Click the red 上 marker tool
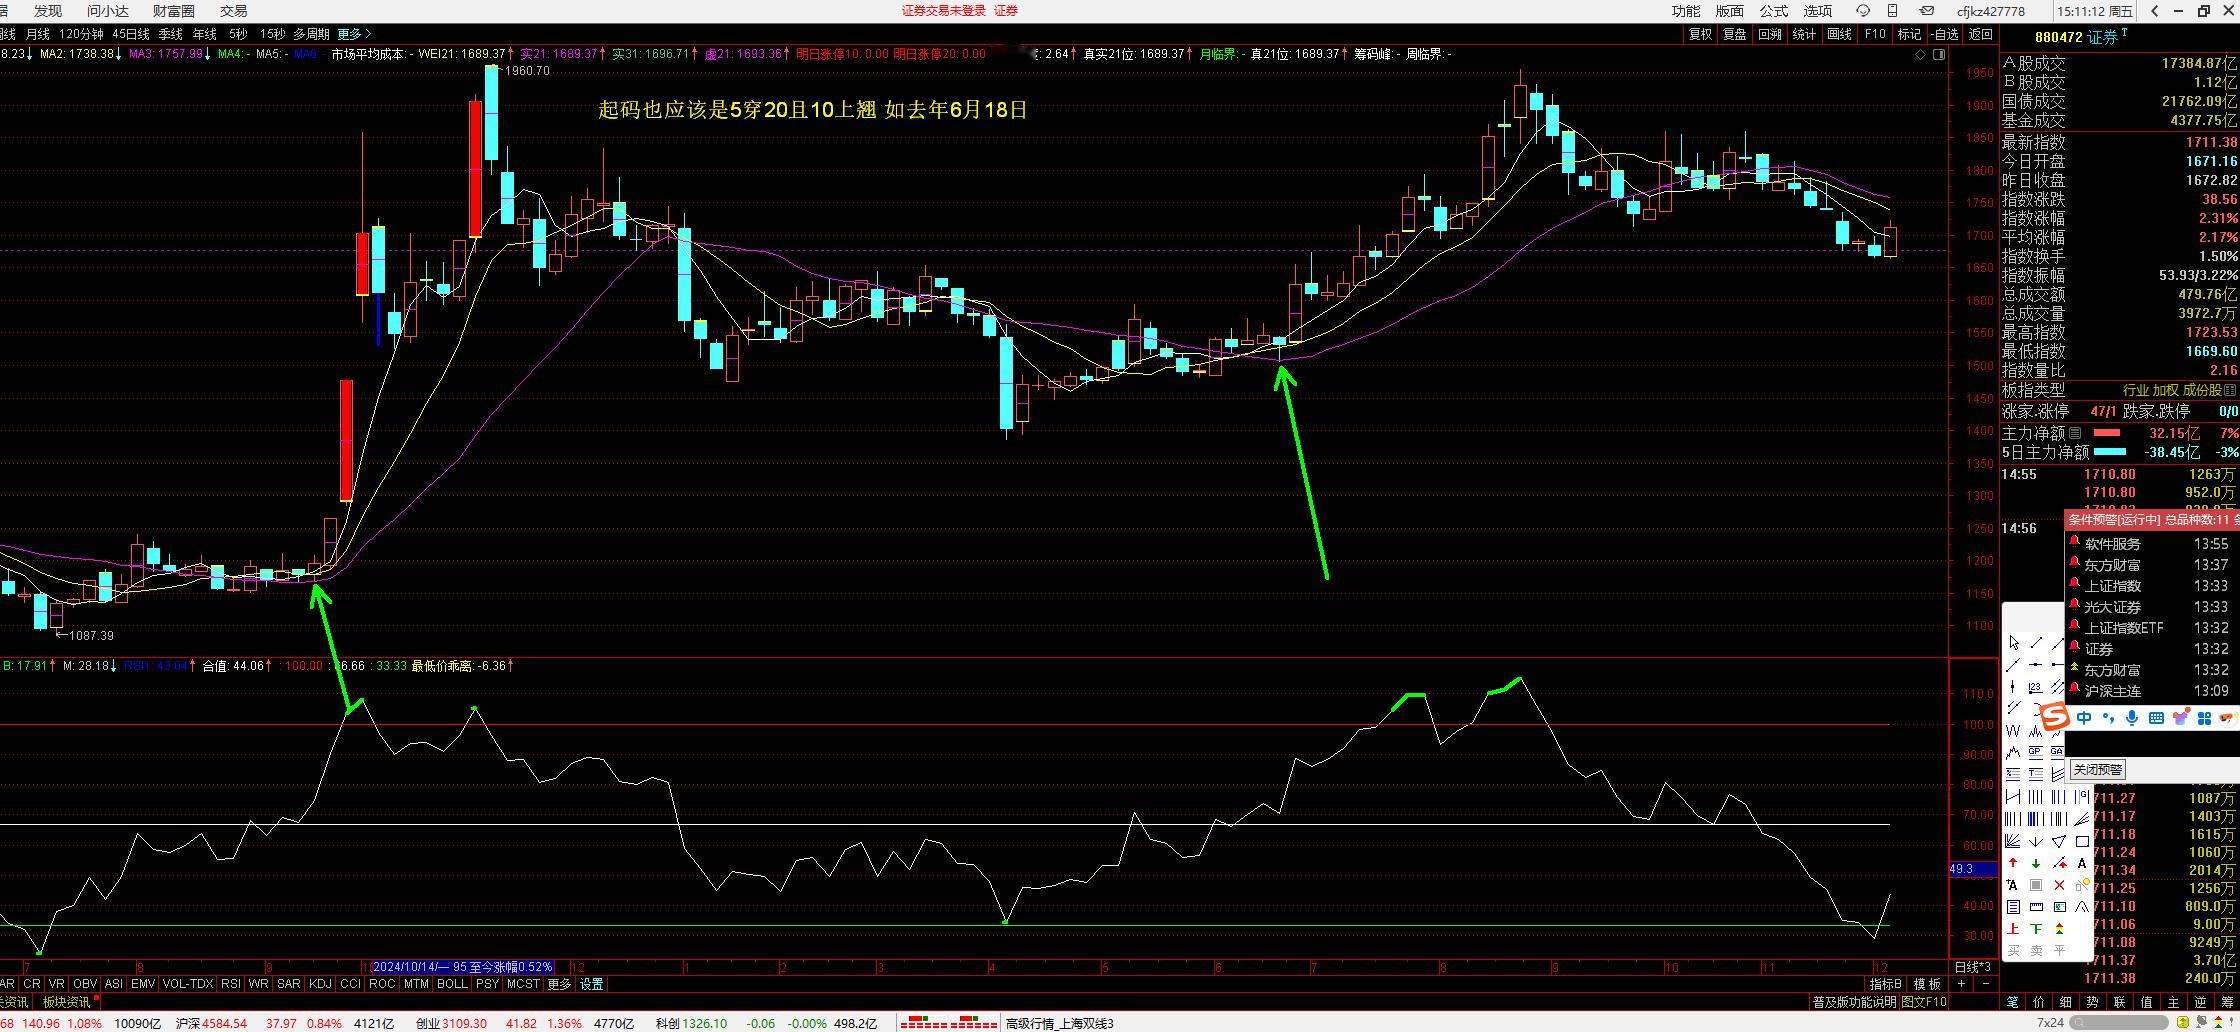Viewport: 2240px width, 1032px height. (2013, 929)
